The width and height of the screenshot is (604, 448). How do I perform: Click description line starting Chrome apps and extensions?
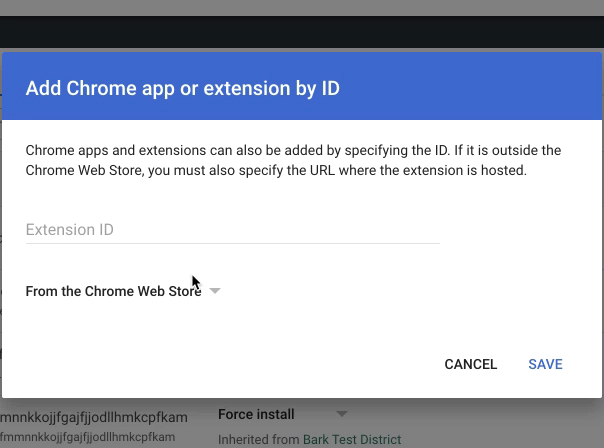[293, 150]
